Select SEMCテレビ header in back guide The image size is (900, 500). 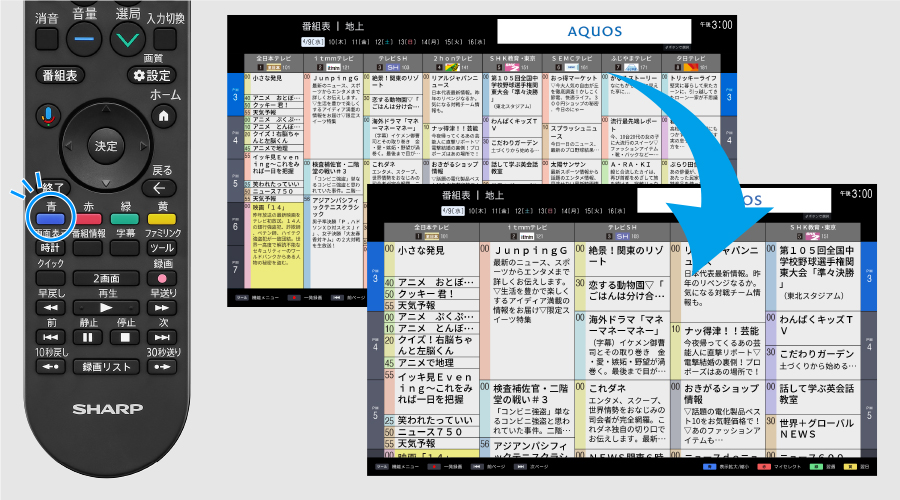tap(572, 63)
